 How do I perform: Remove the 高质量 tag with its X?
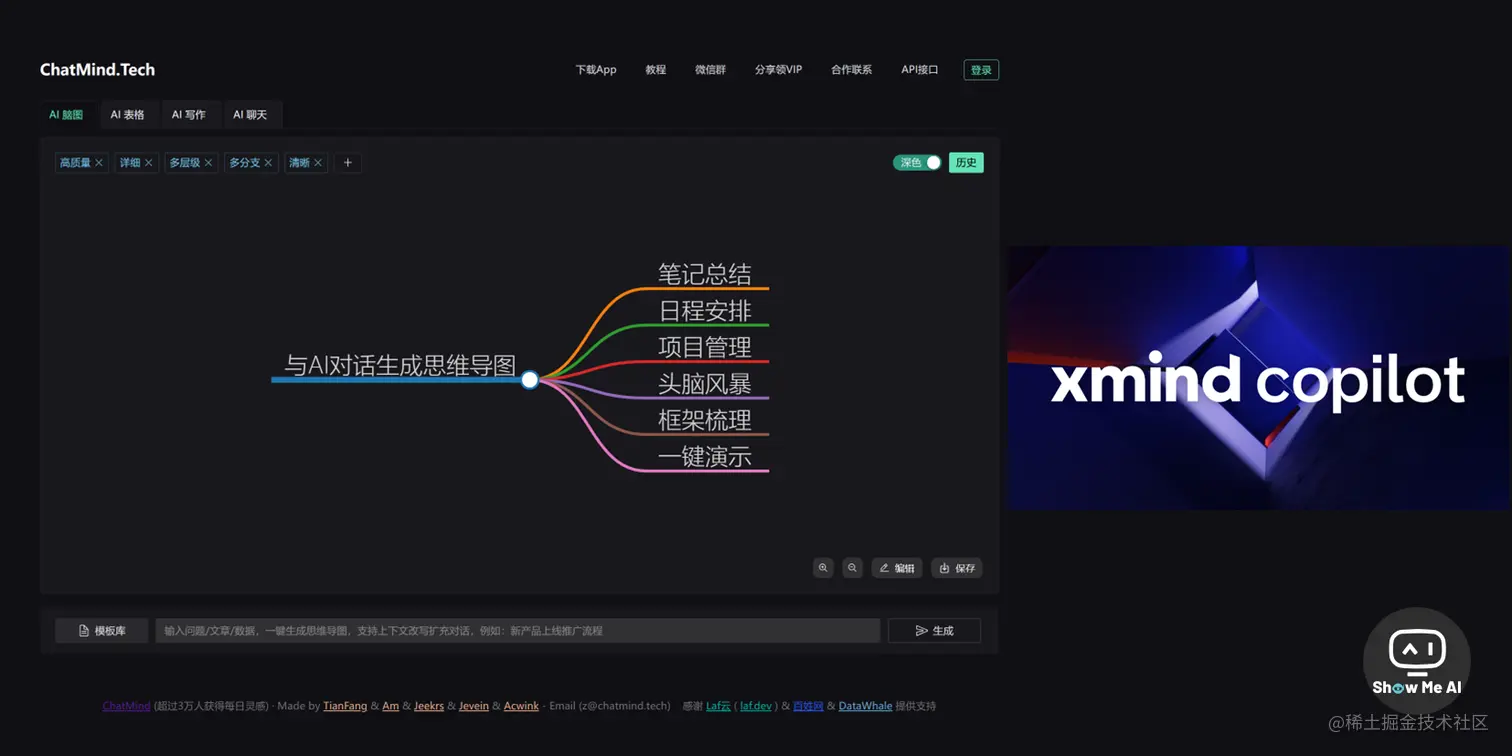[99, 163]
